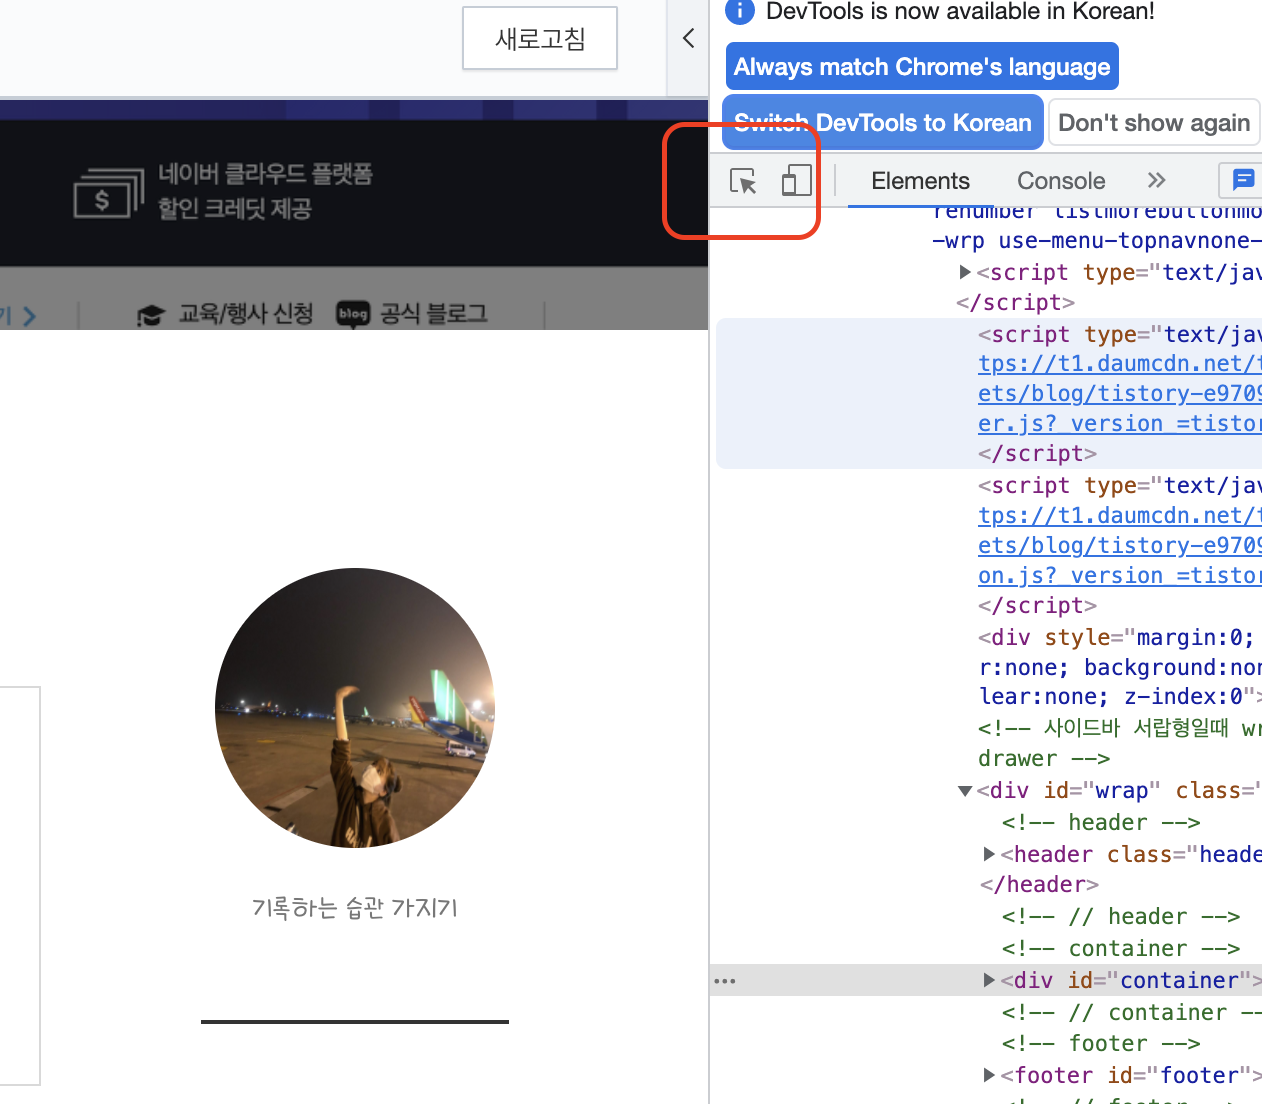Image resolution: width=1262 pixels, height=1104 pixels.
Task: Open the second script's tps://t1.daumcdn.net link
Action: (x=1120, y=515)
